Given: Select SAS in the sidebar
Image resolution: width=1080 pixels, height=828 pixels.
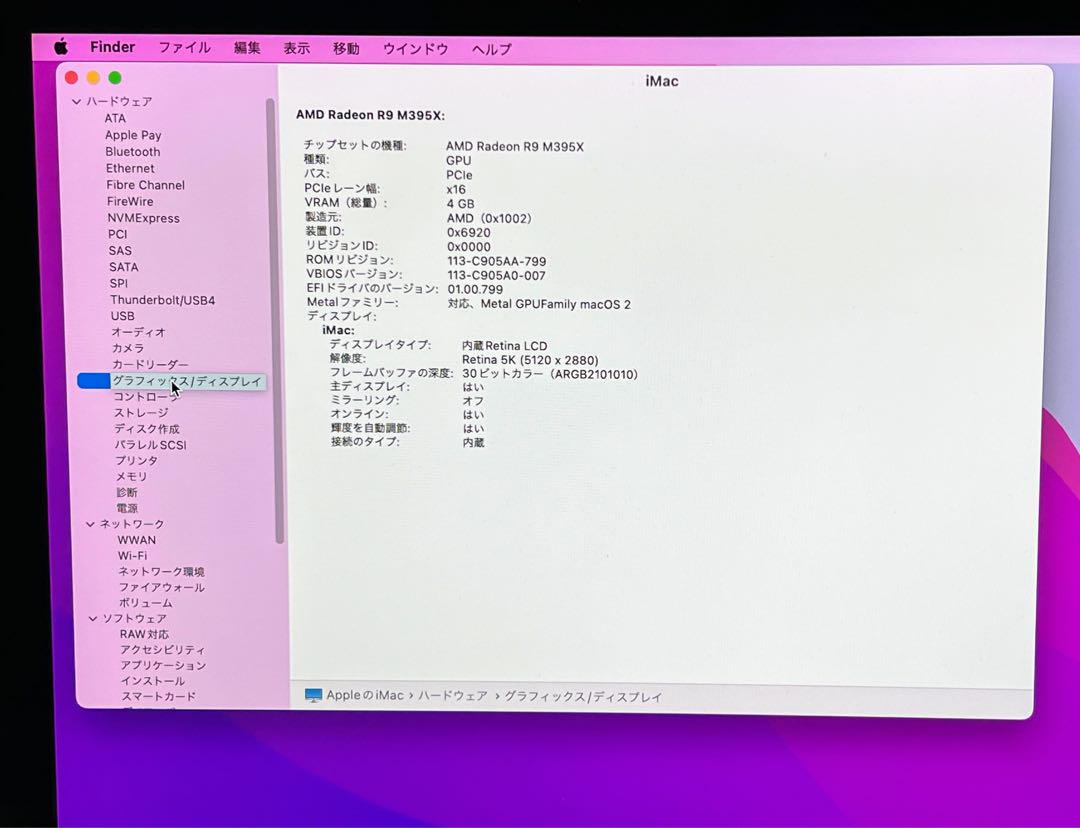Looking at the screenshot, I should pyautogui.click(x=120, y=251).
